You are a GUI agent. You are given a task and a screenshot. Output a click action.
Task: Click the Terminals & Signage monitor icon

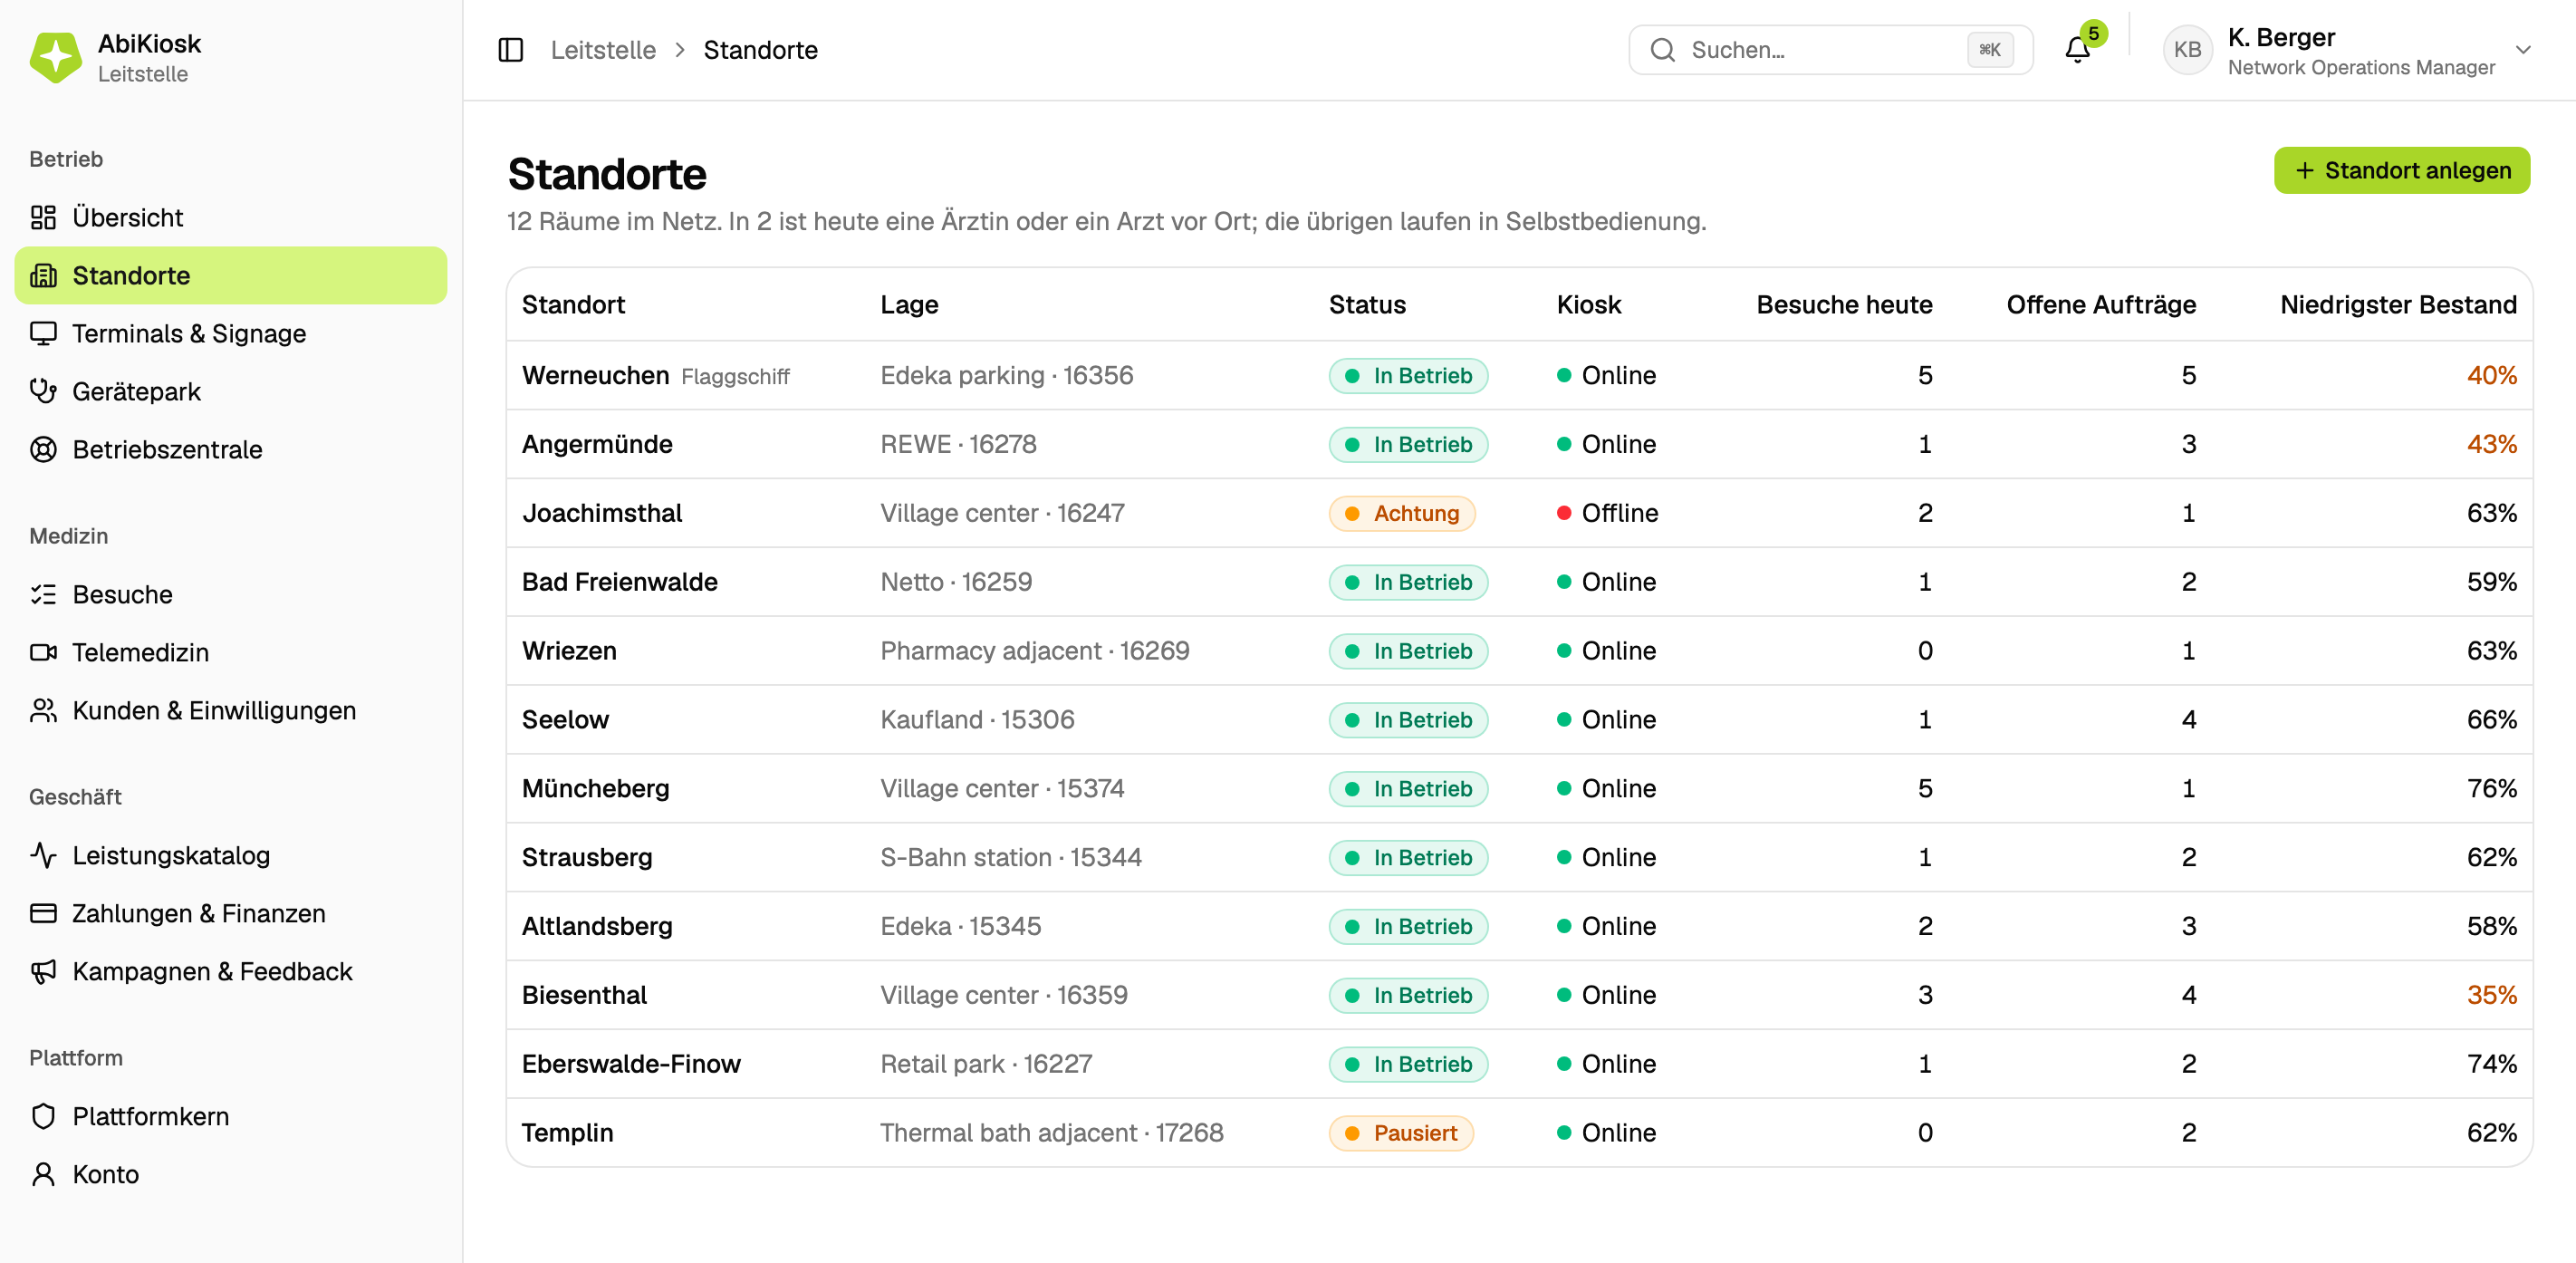[43, 333]
